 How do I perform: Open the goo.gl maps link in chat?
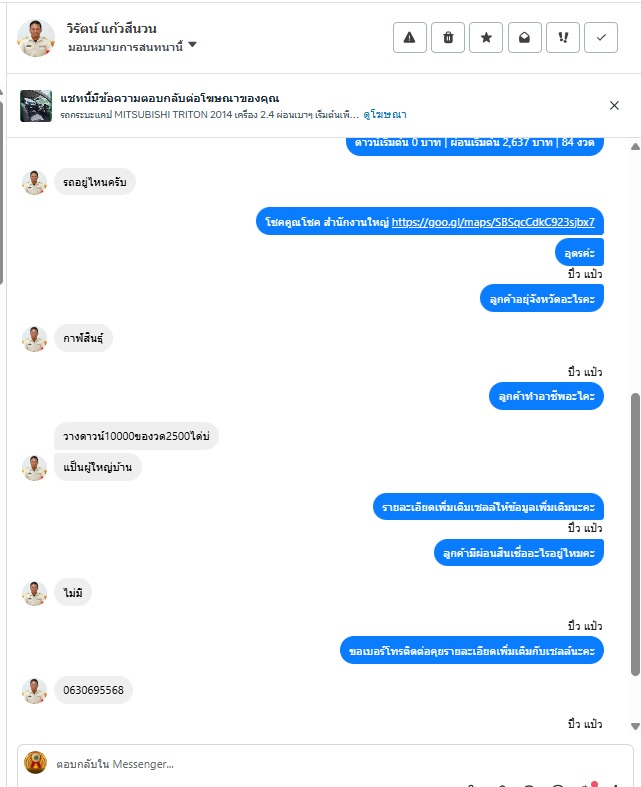coord(493,222)
